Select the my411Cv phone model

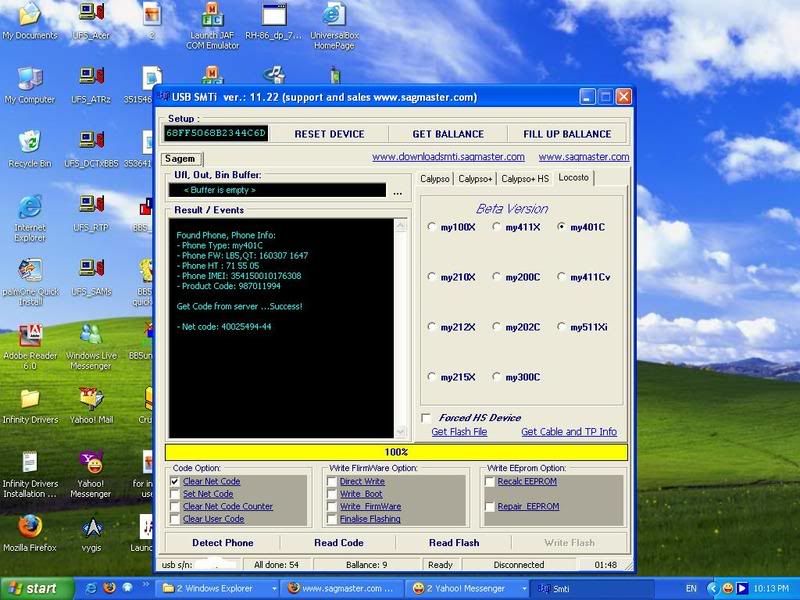(x=561, y=277)
